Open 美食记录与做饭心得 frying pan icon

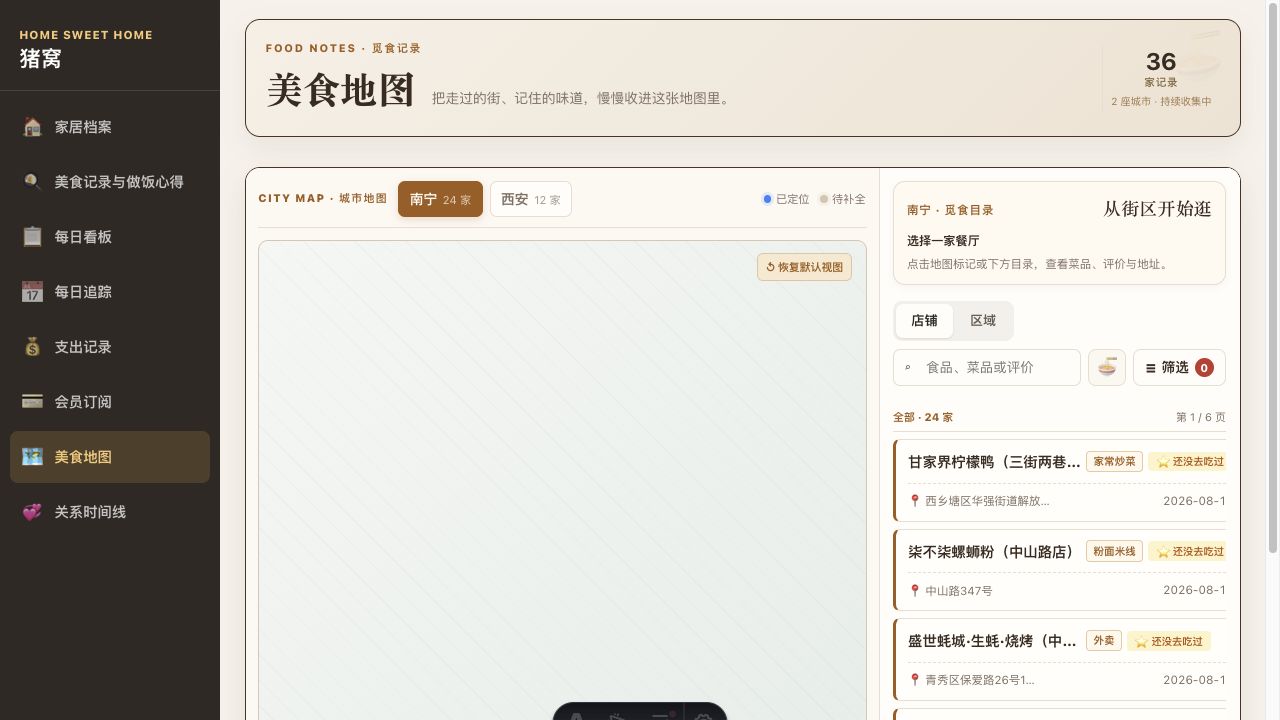(32, 182)
